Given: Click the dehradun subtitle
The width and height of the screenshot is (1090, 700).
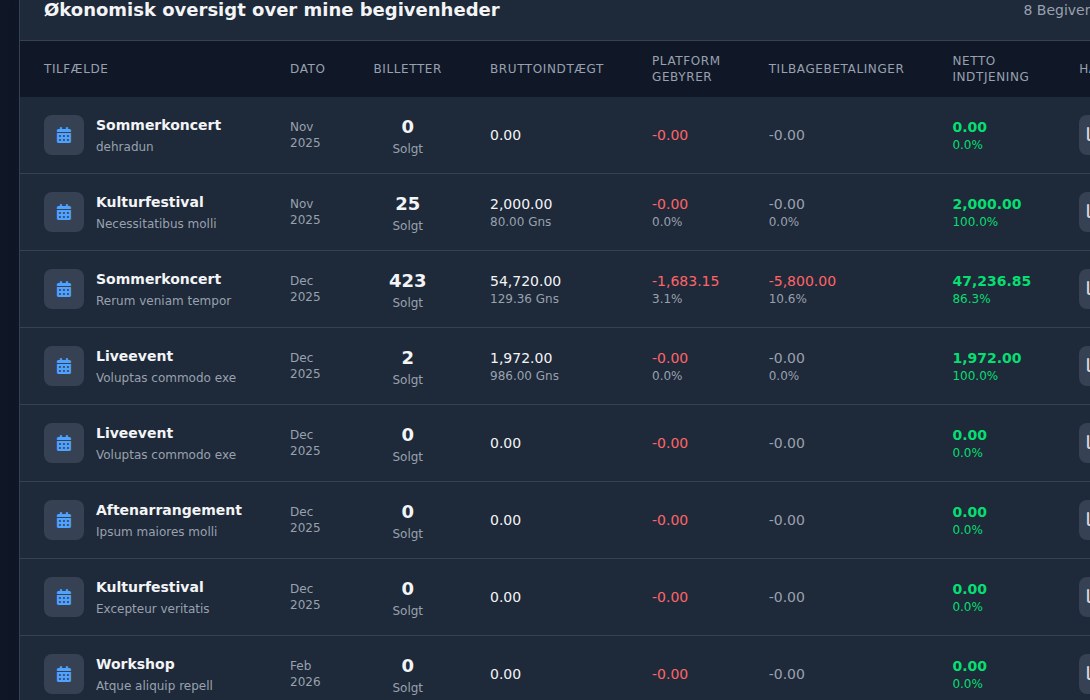Looking at the screenshot, I should pyautogui.click(x=124, y=147).
